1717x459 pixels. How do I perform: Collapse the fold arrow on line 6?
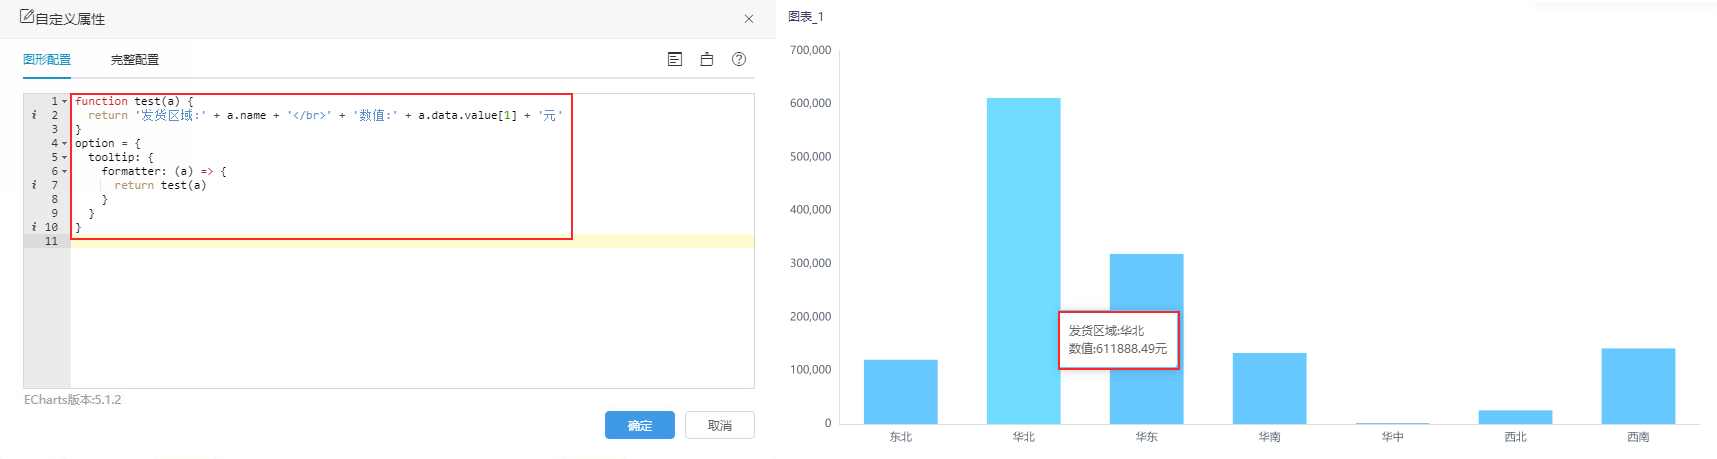tap(65, 171)
